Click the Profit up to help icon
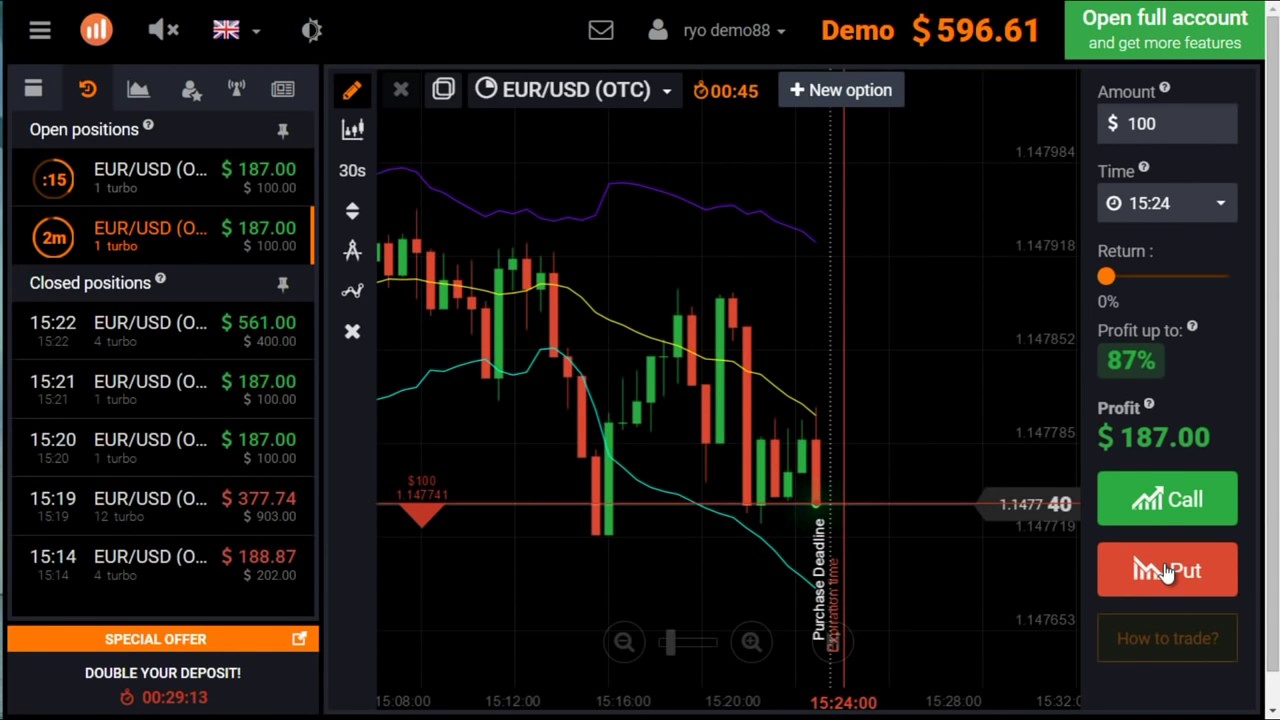The height and width of the screenshot is (720, 1280). [x=1192, y=327]
